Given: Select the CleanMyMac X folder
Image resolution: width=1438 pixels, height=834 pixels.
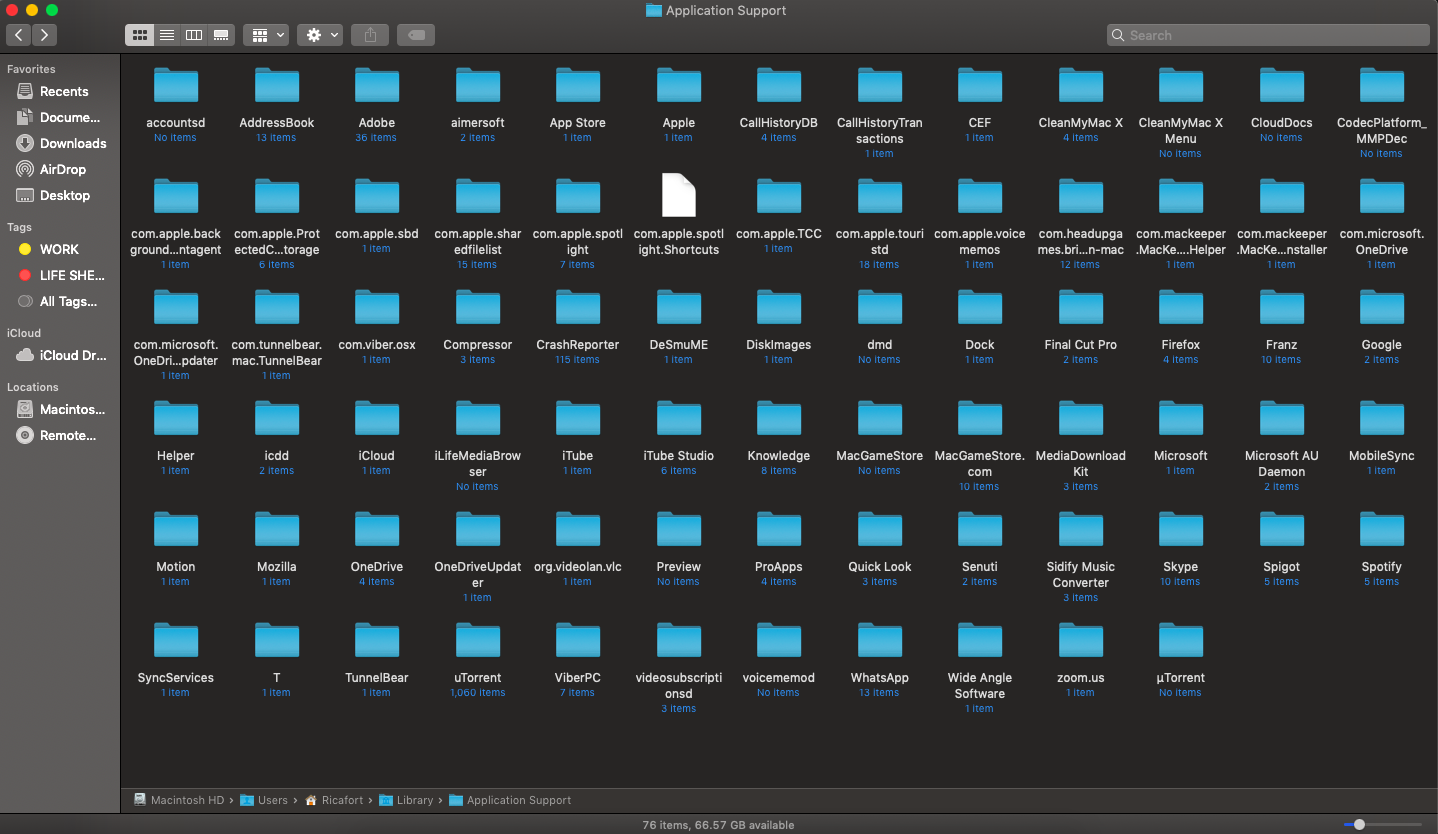Looking at the screenshot, I should (1081, 86).
